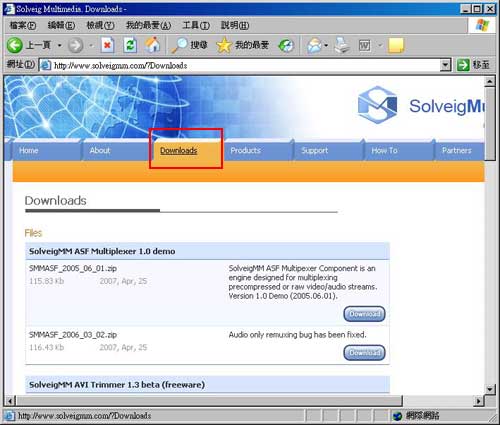The width and height of the screenshot is (500, 425).
Task: Click the Audio only remuxing bug description
Action: [297, 335]
